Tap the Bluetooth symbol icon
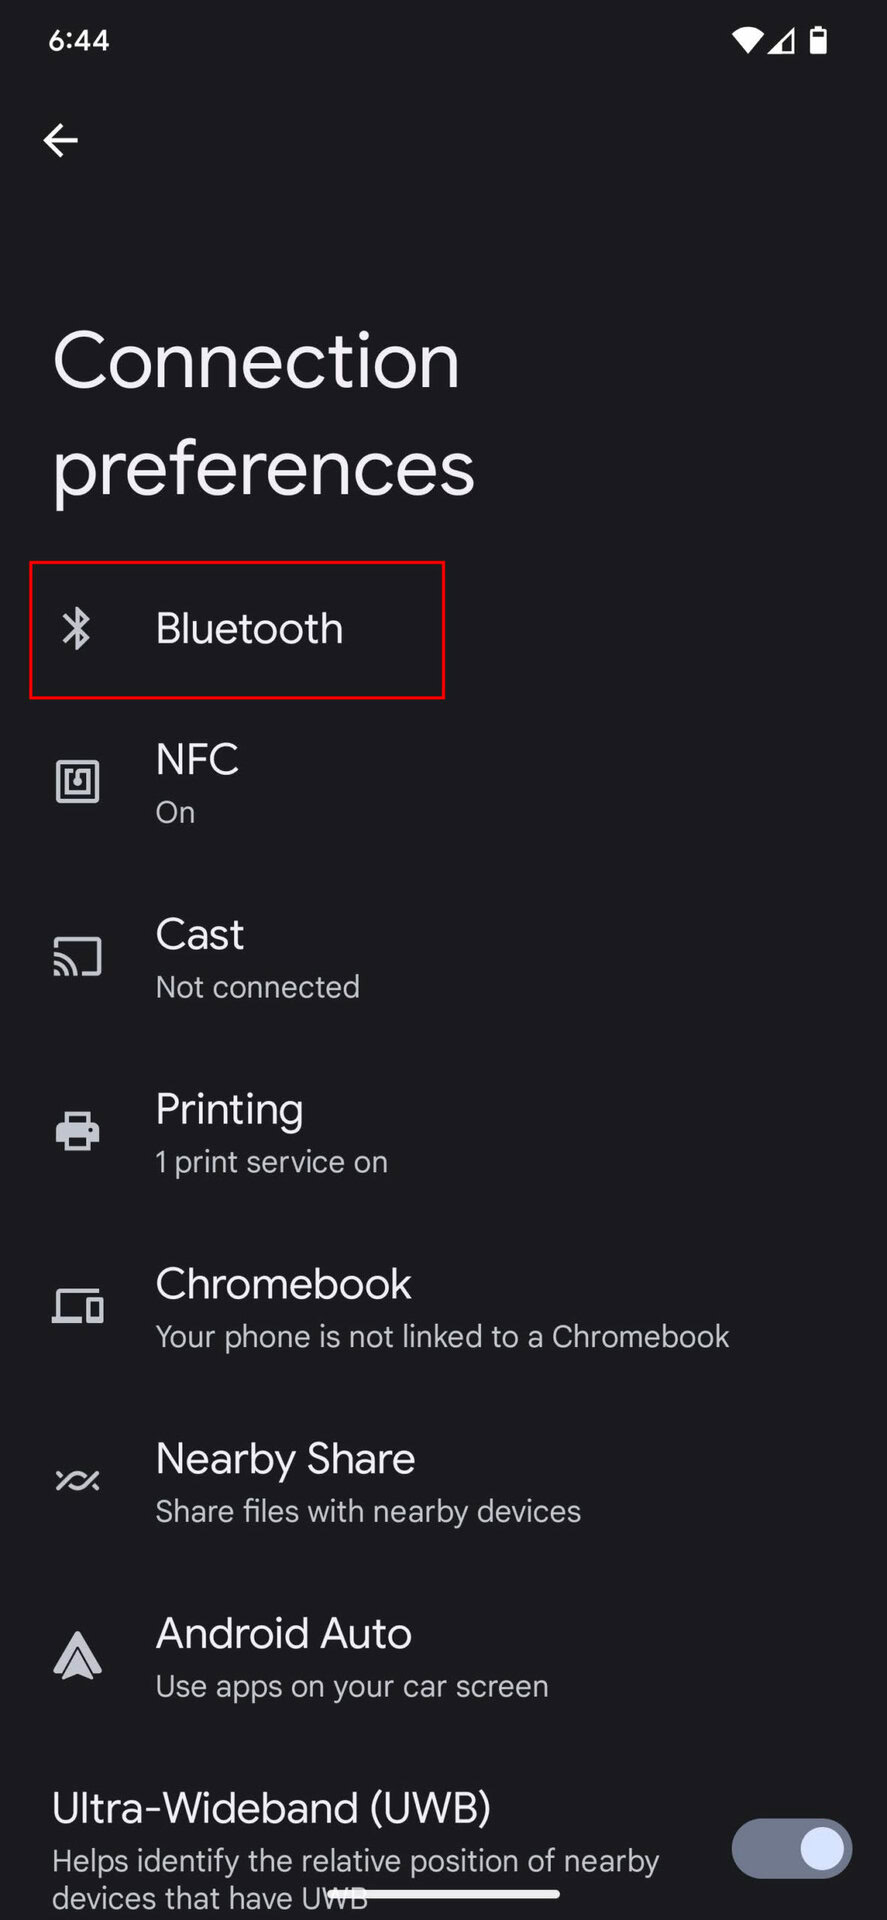The image size is (887, 1920). [77, 629]
